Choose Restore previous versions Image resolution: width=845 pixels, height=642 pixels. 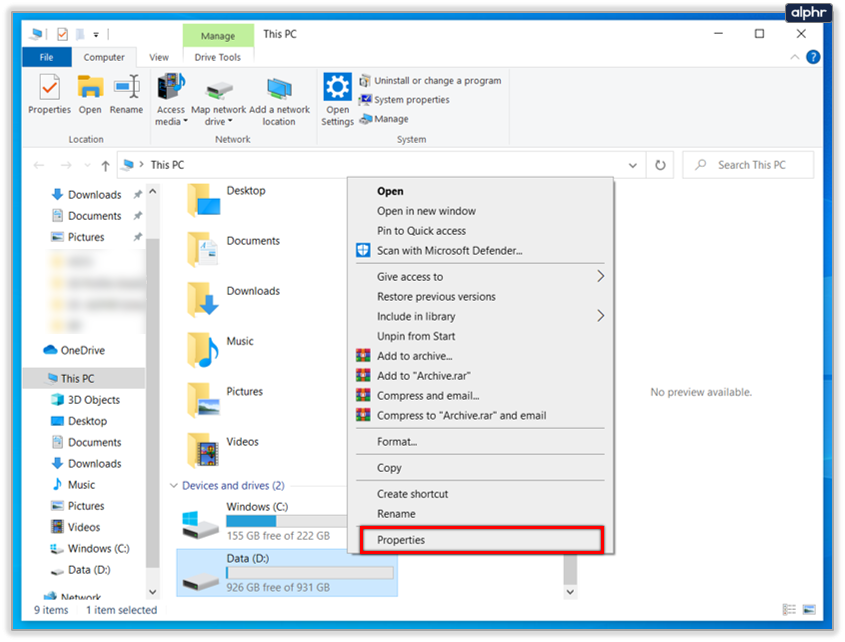[436, 297]
